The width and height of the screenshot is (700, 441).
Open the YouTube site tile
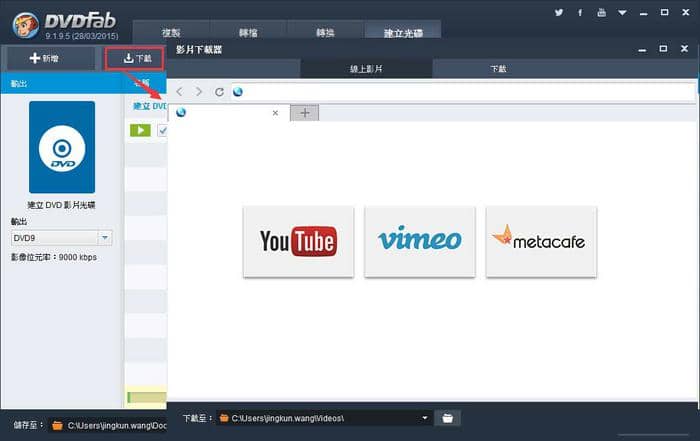[299, 241]
